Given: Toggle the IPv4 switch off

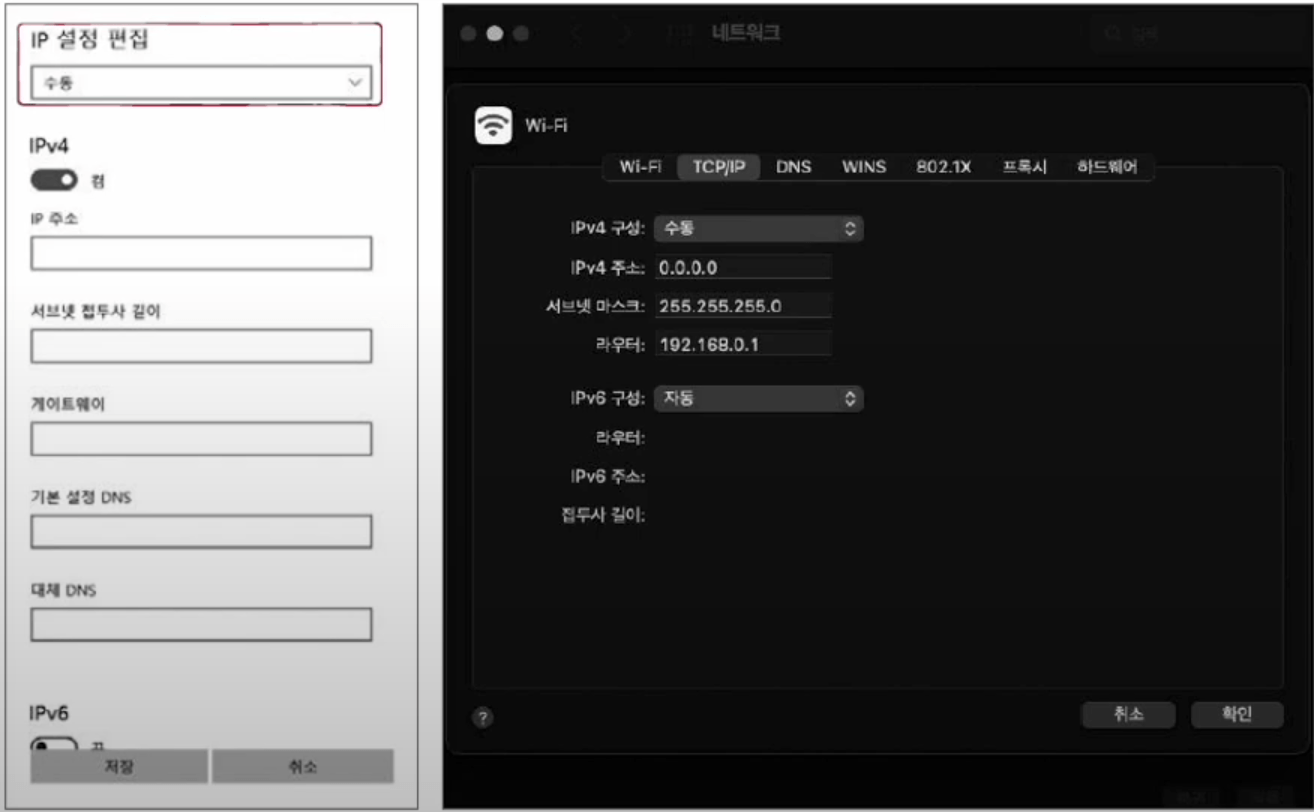Looking at the screenshot, I should click(54, 180).
